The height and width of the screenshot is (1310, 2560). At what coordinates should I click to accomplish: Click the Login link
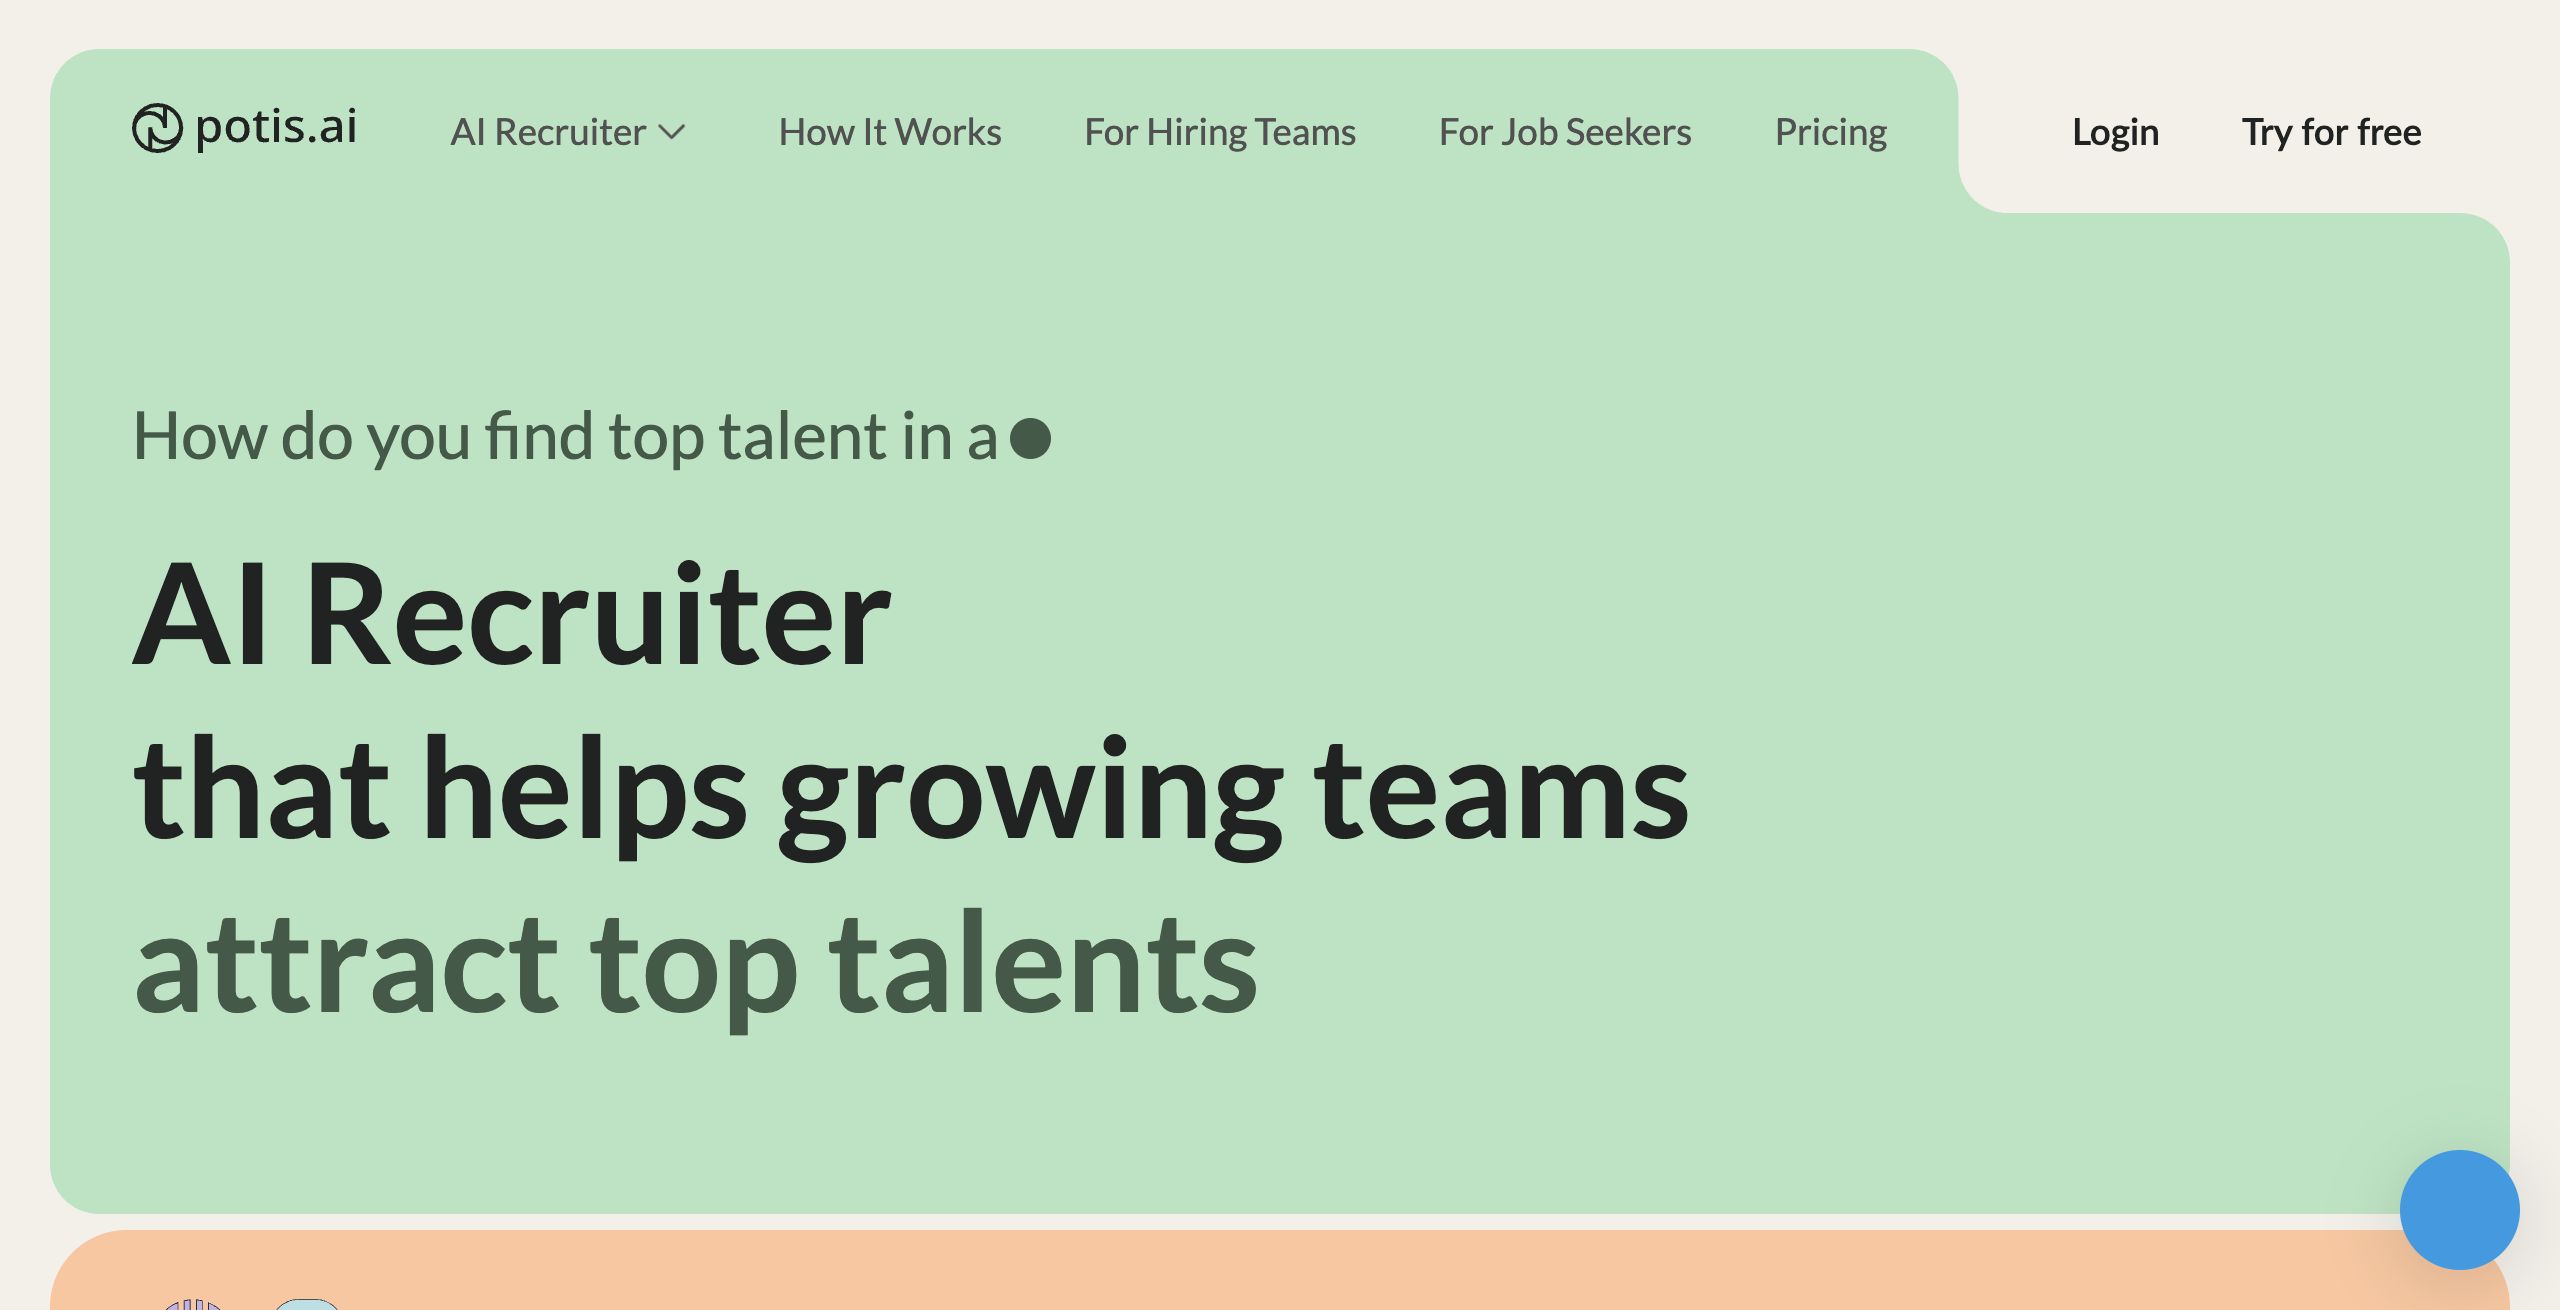pyautogui.click(x=2115, y=132)
